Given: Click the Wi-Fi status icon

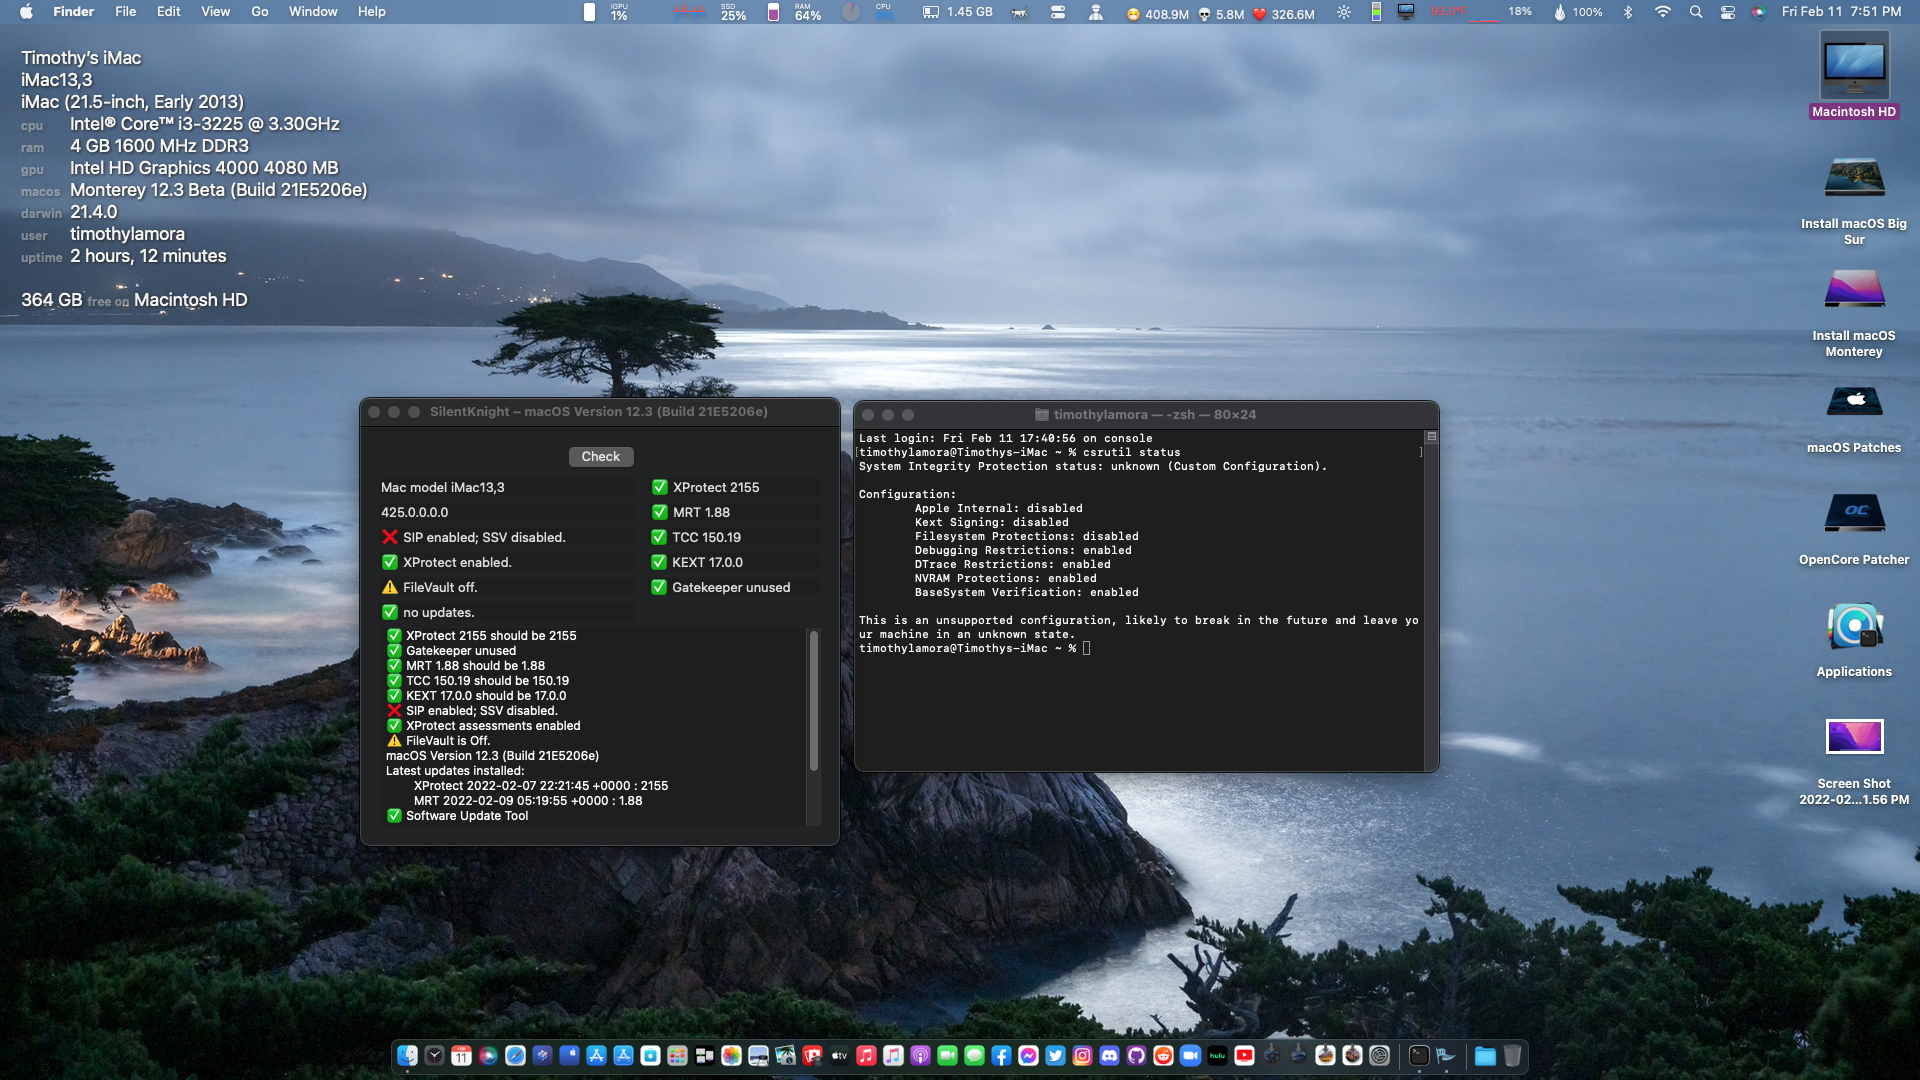Looking at the screenshot, I should pos(1663,12).
